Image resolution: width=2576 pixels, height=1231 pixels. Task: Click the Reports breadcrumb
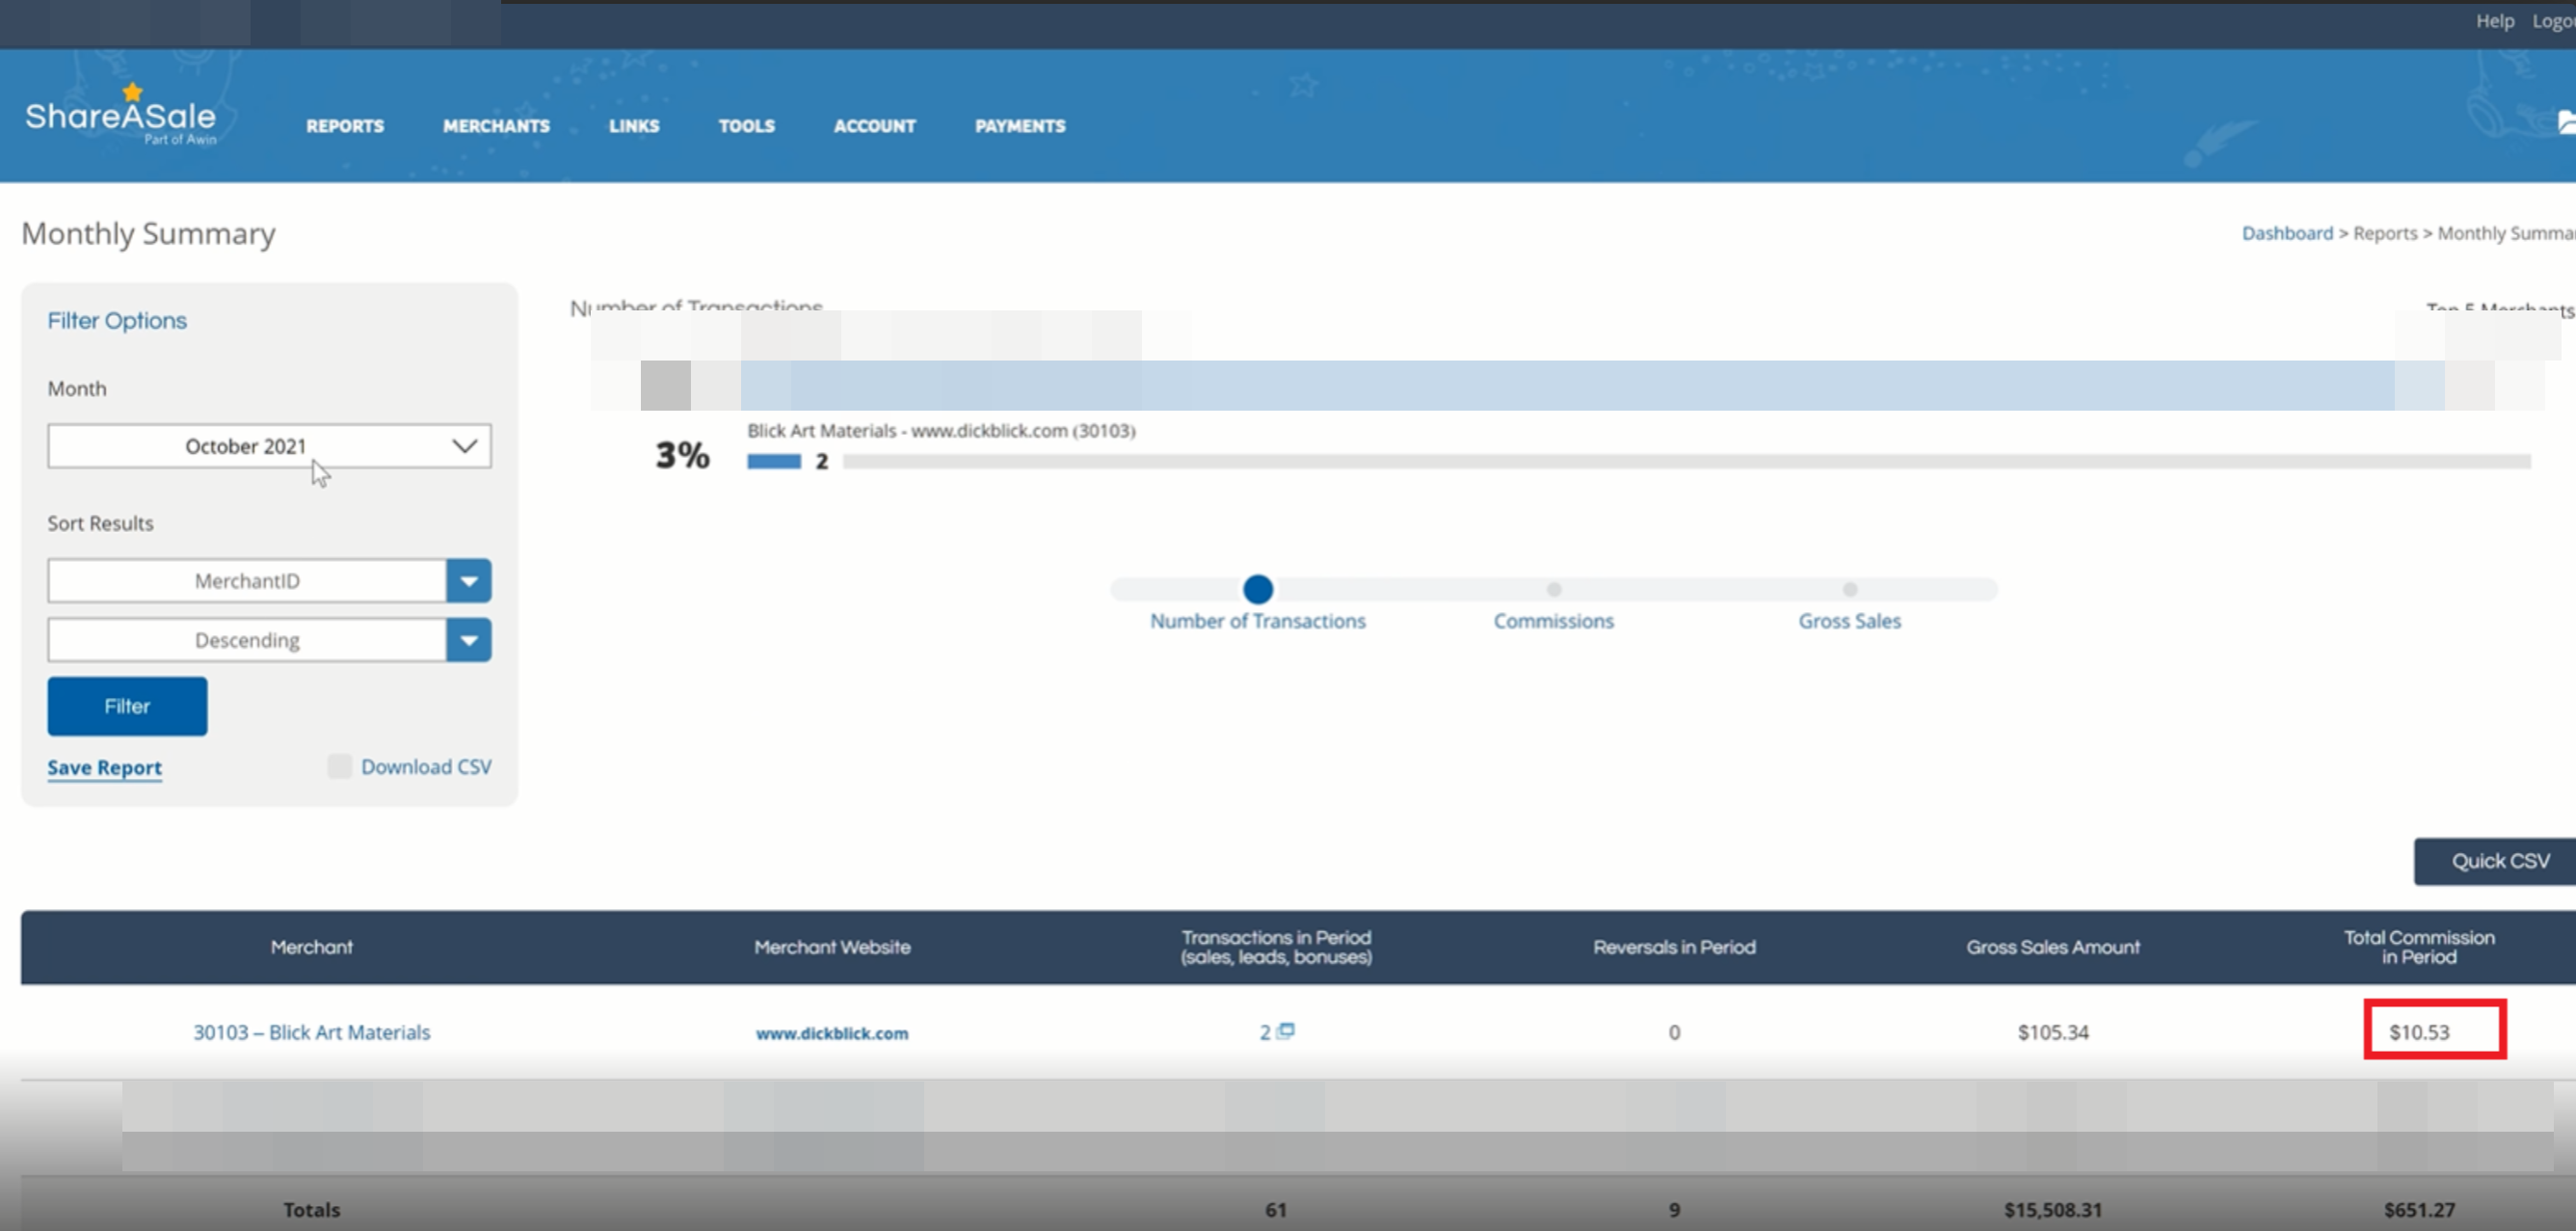point(2384,233)
